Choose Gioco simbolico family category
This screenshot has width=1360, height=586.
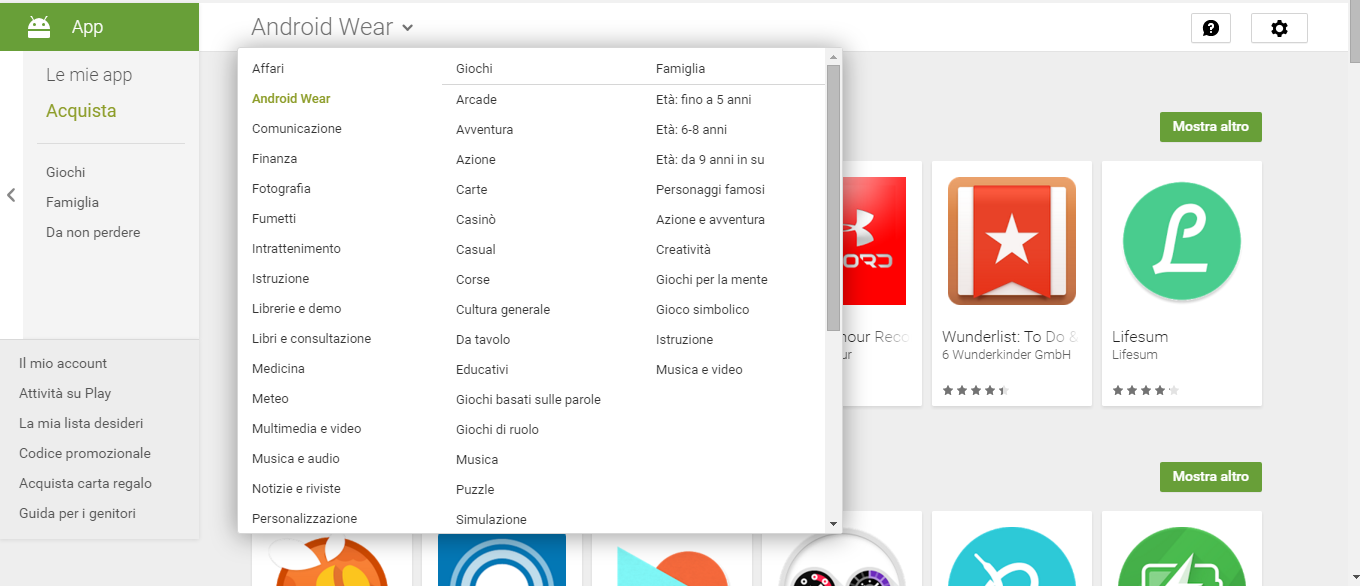[702, 310]
